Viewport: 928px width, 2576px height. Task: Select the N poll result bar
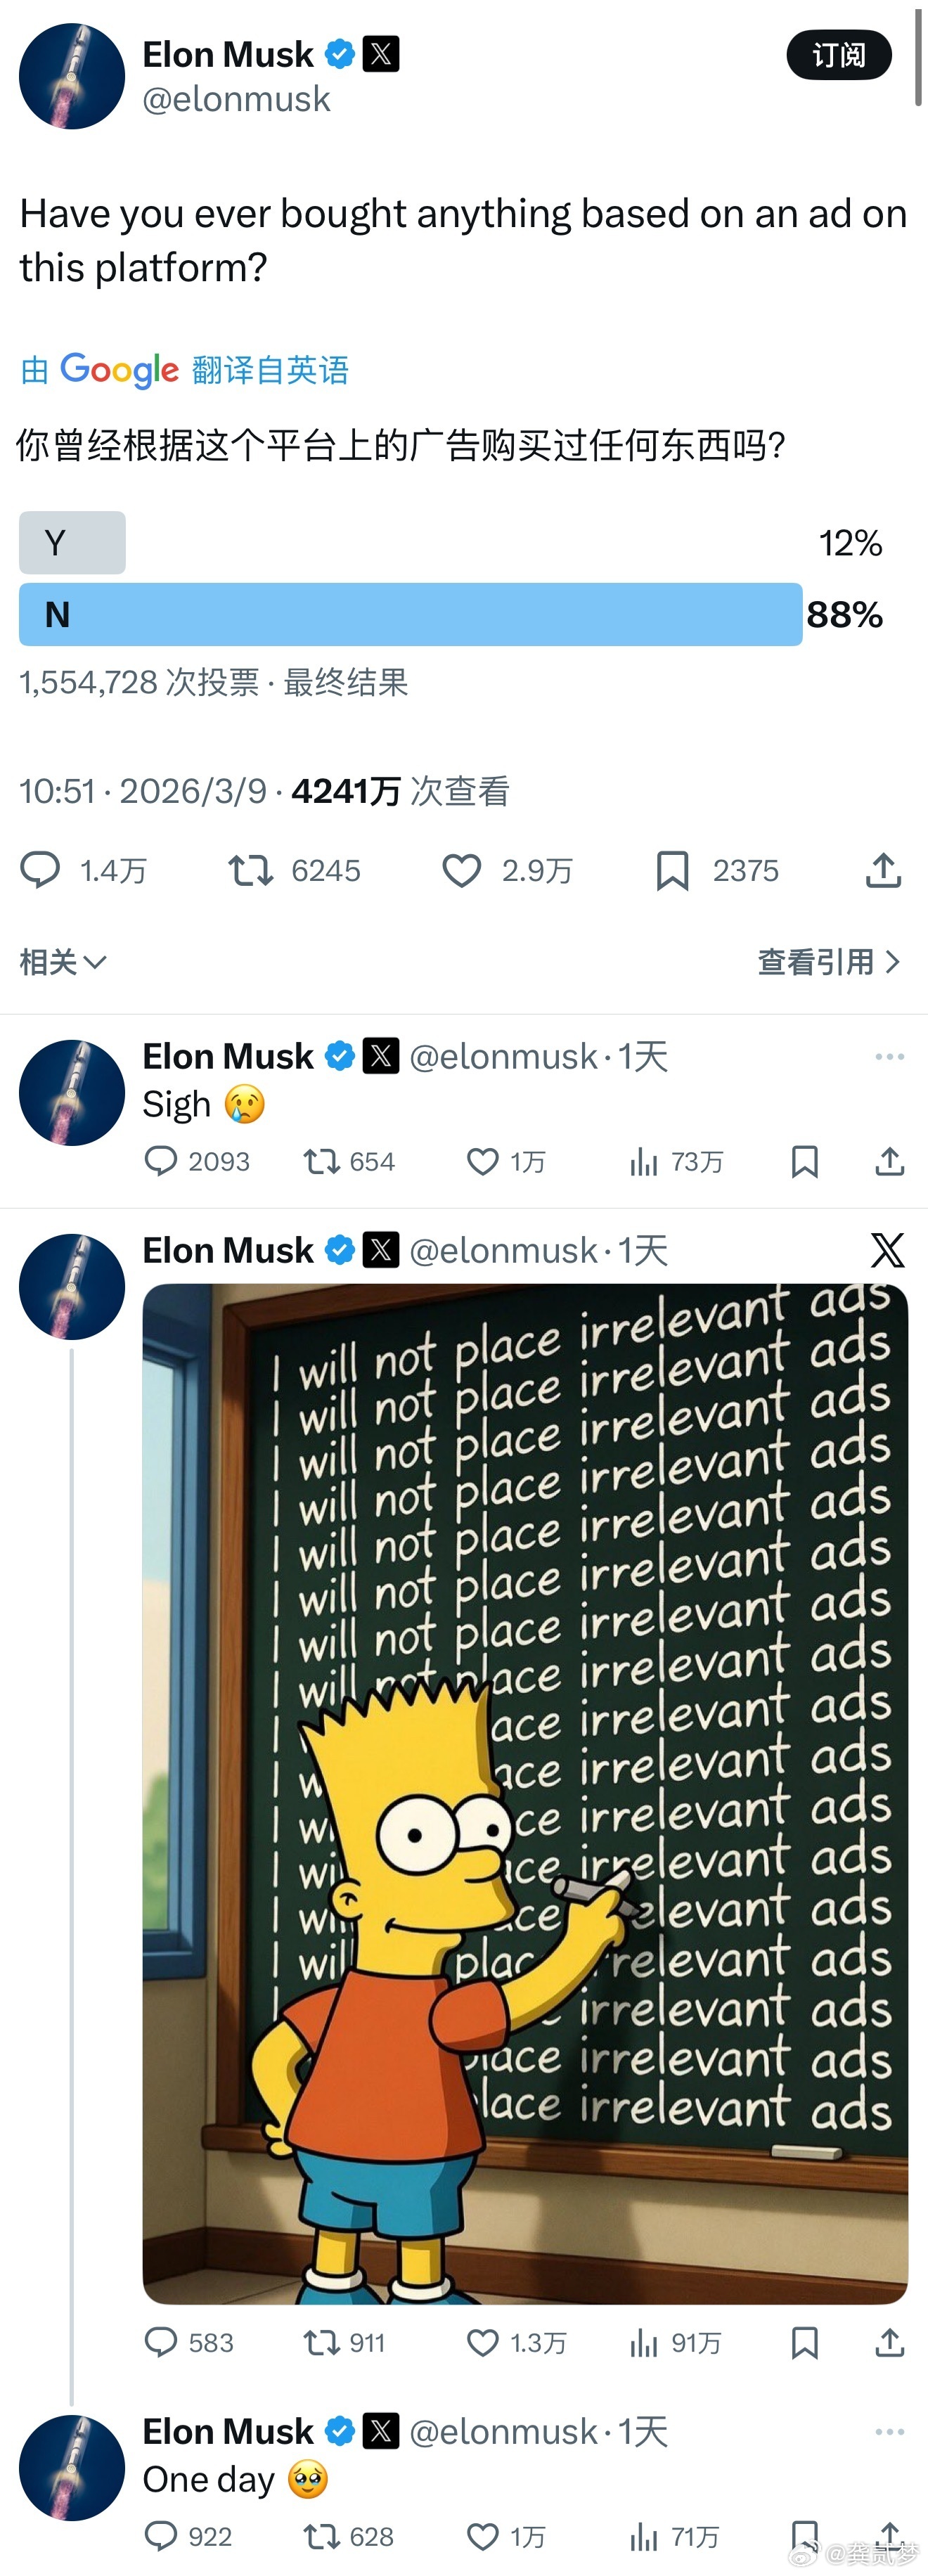coord(411,614)
